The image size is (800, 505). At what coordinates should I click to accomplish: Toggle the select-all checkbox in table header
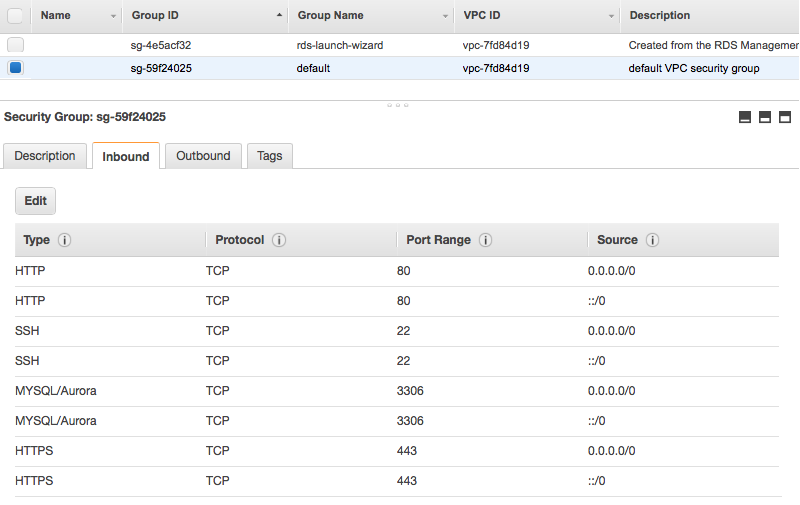pyautogui.click(x=15, y=16)
